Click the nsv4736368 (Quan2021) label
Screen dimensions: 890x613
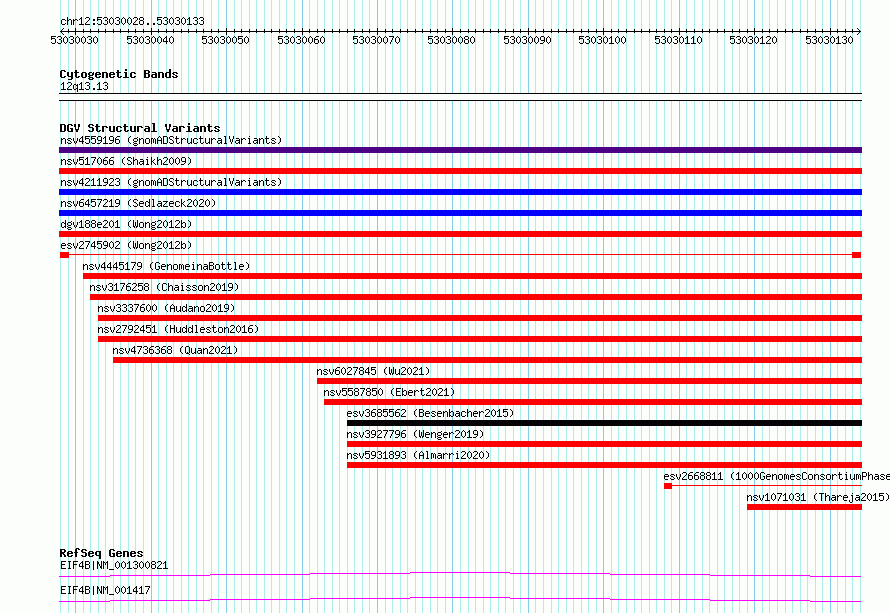point(175,350)
